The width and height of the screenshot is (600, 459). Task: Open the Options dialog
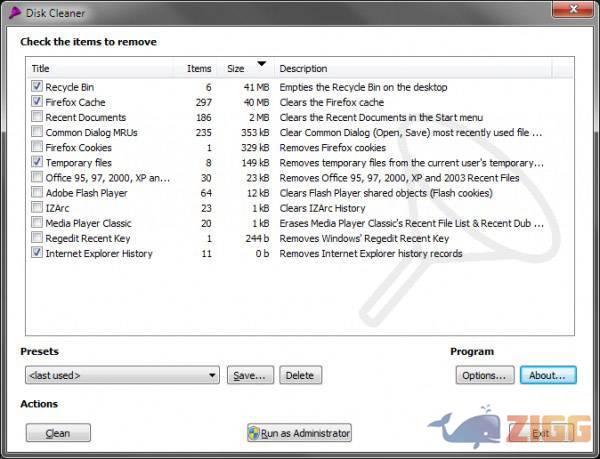485,375
